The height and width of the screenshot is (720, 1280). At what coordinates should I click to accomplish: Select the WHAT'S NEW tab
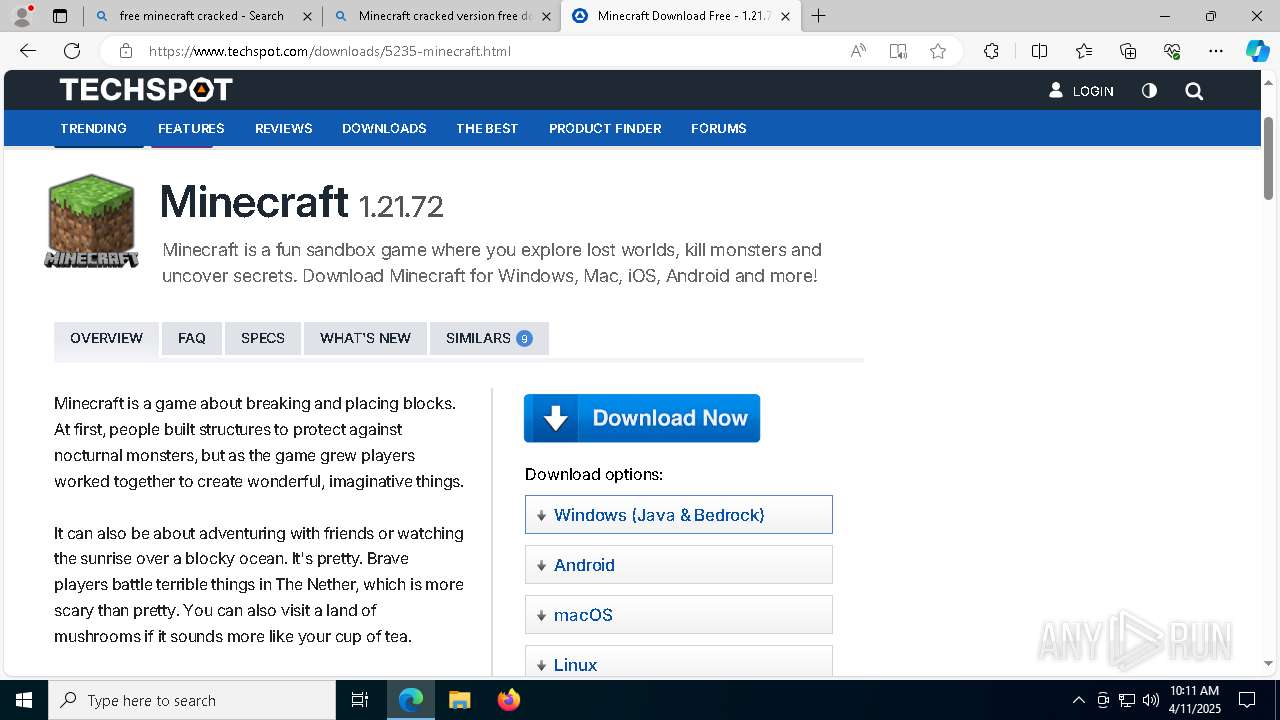point(365,338)
